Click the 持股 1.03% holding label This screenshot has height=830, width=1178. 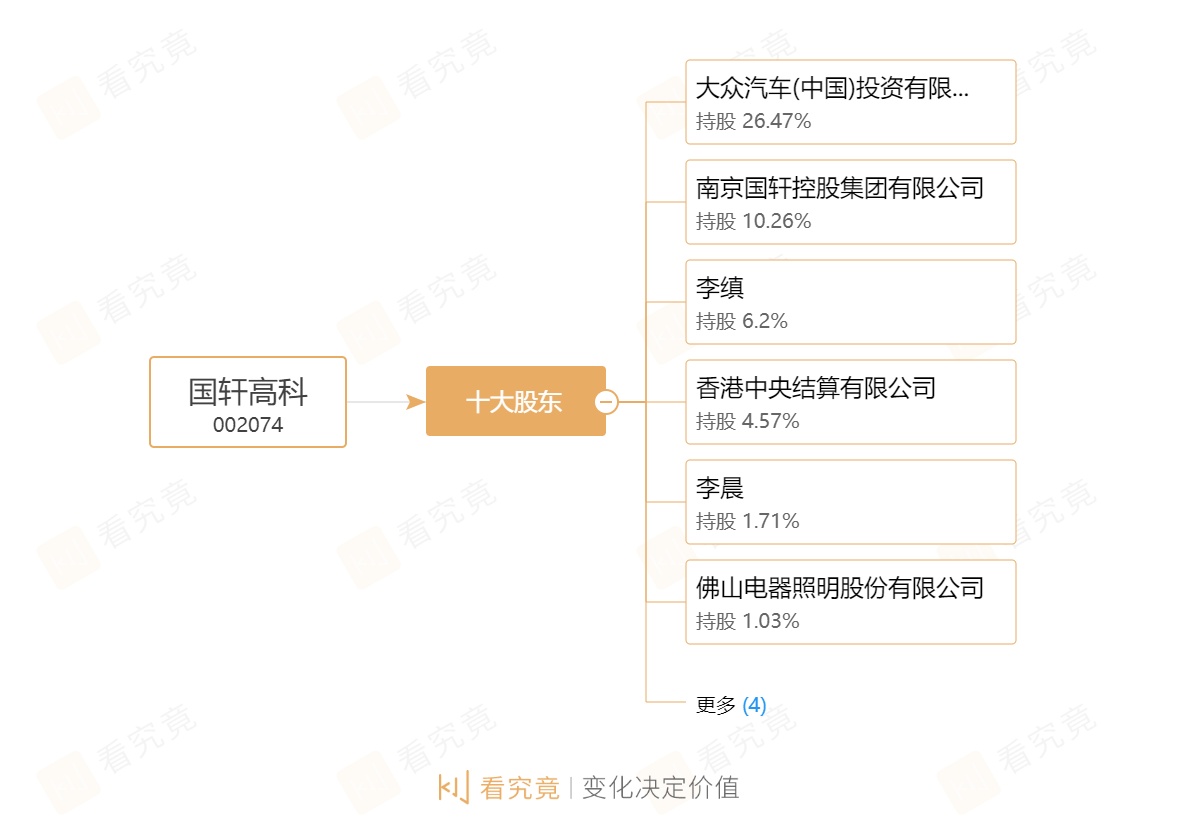748,622
